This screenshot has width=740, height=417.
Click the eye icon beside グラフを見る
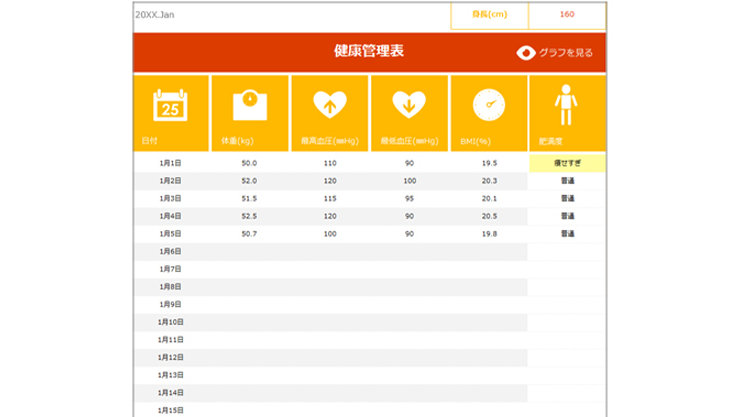pyautogui.click(x=526, y=53)
